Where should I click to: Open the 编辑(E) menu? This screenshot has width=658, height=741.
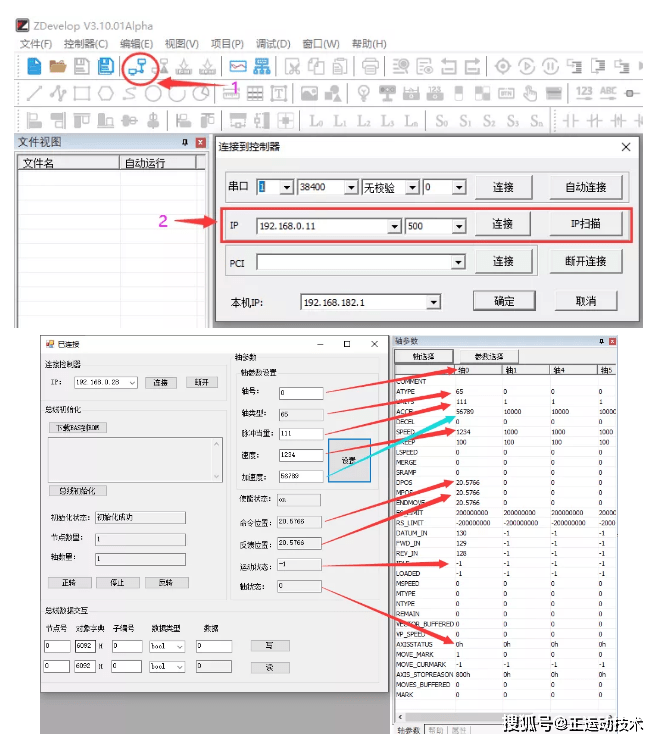click(x=137, y=44)
